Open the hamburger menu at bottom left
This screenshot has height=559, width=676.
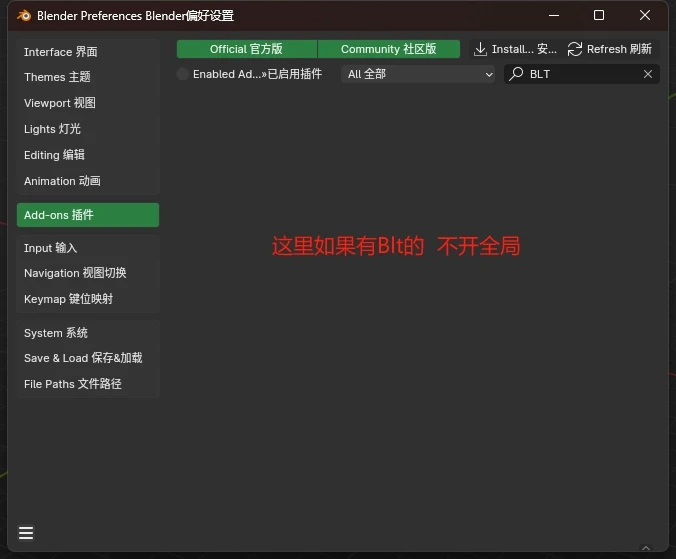26,533
